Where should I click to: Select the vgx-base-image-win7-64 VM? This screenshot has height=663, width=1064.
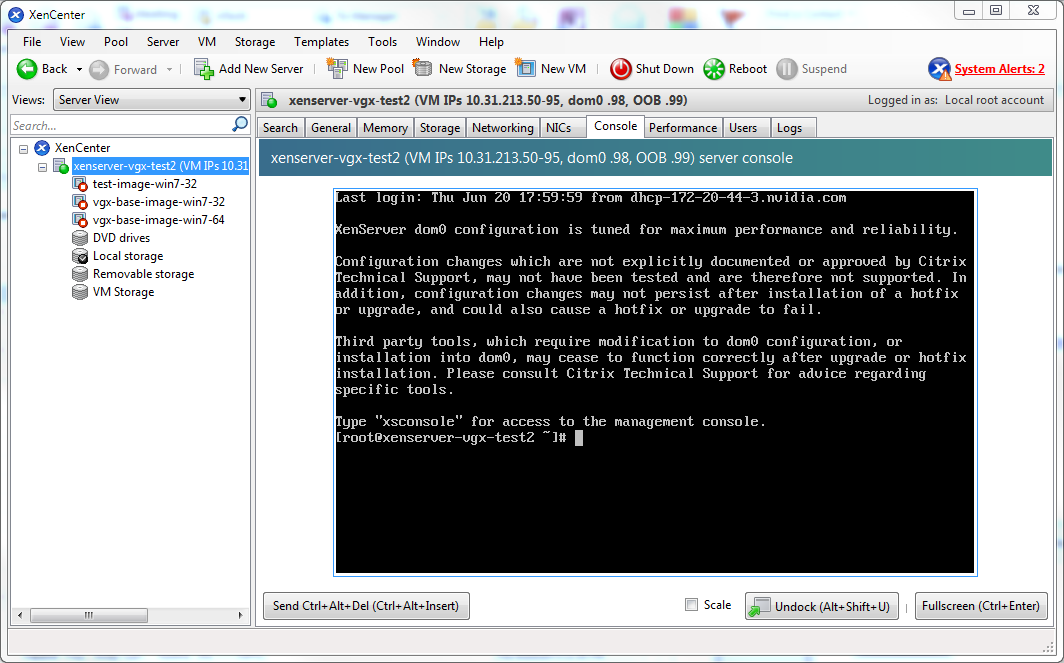pos(159,219)
